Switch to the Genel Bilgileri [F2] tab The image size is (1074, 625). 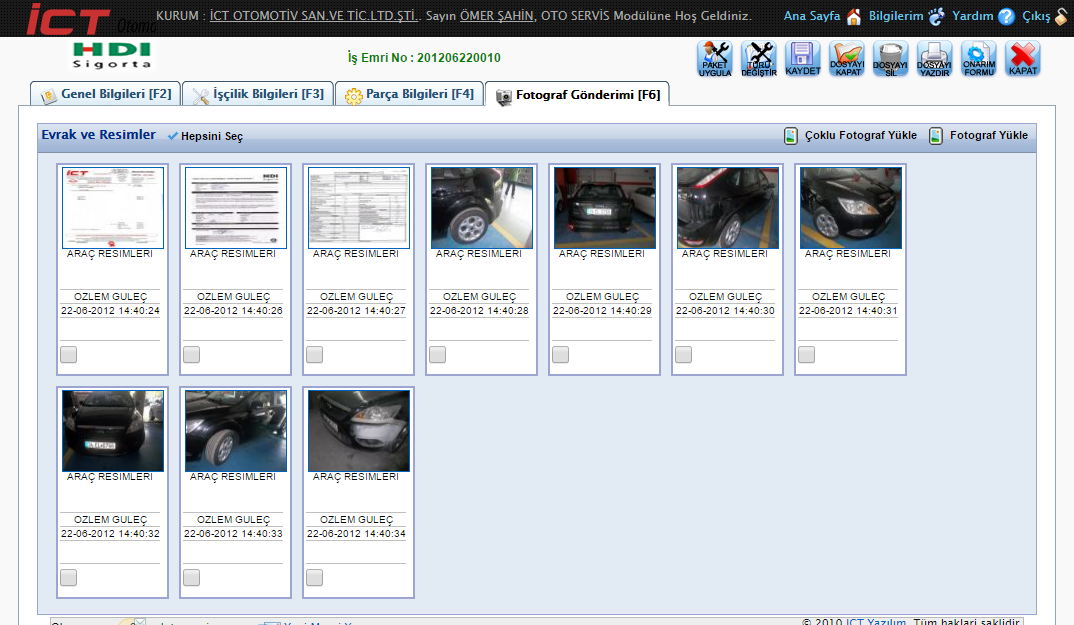pos(105,95)
